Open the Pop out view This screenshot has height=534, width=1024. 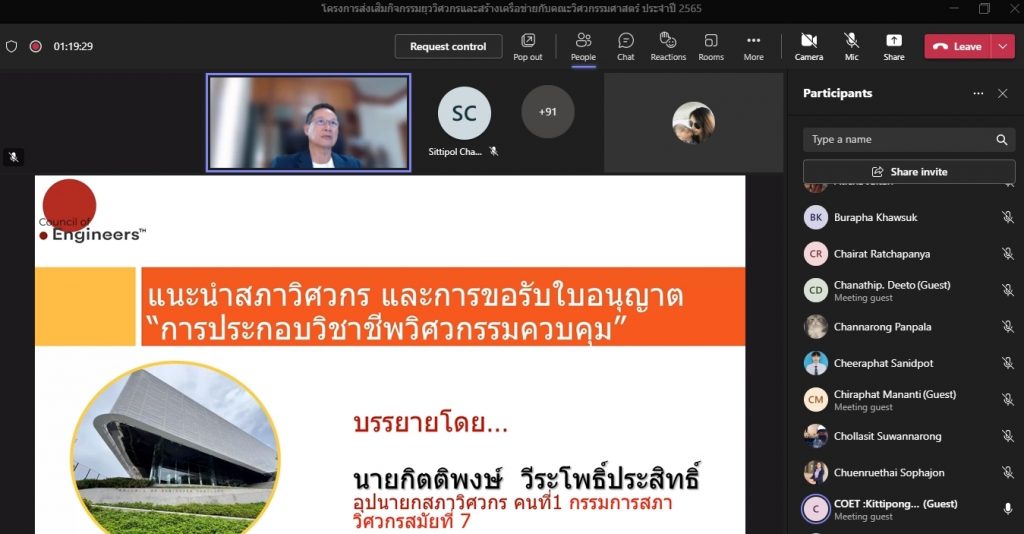527,46
